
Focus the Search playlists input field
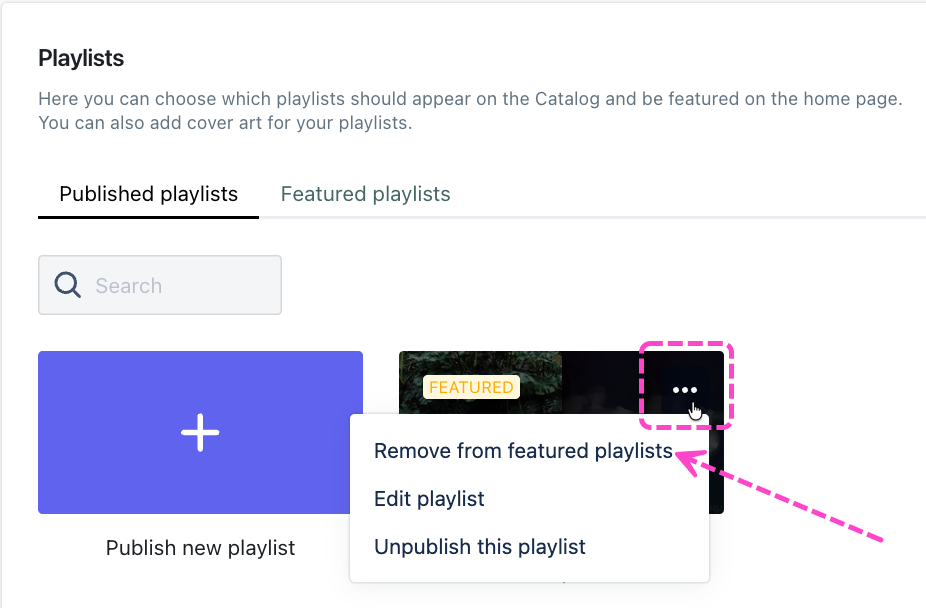(x=160, y=285)
